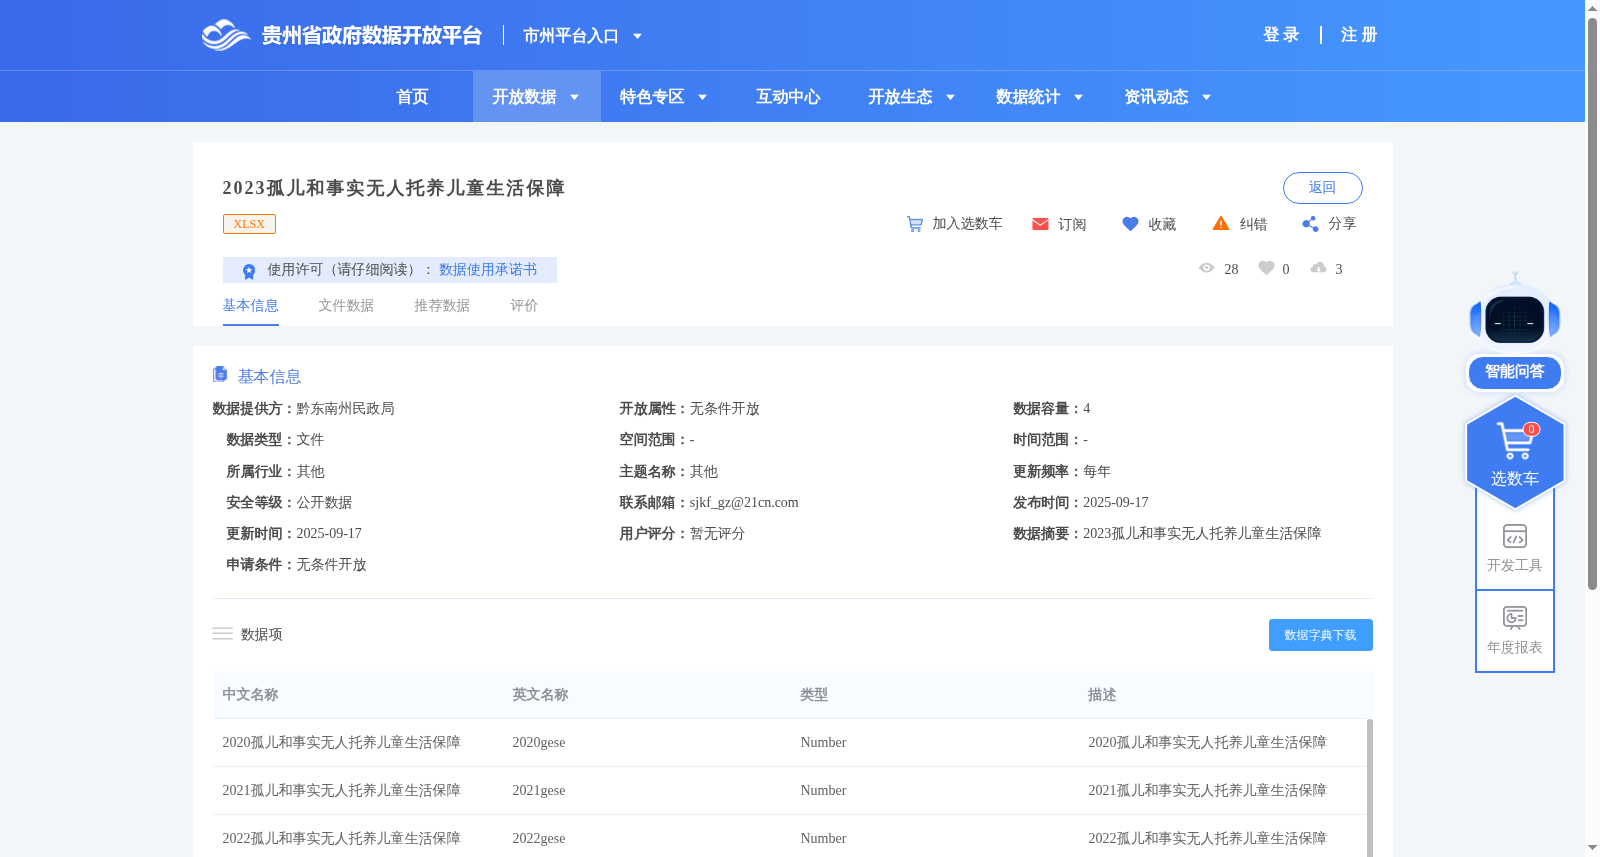Image resolution: width=1600 pixels, height=857 pixels.
Task: Click the gray heart favorites-count icon
Action: [1266, 268]
